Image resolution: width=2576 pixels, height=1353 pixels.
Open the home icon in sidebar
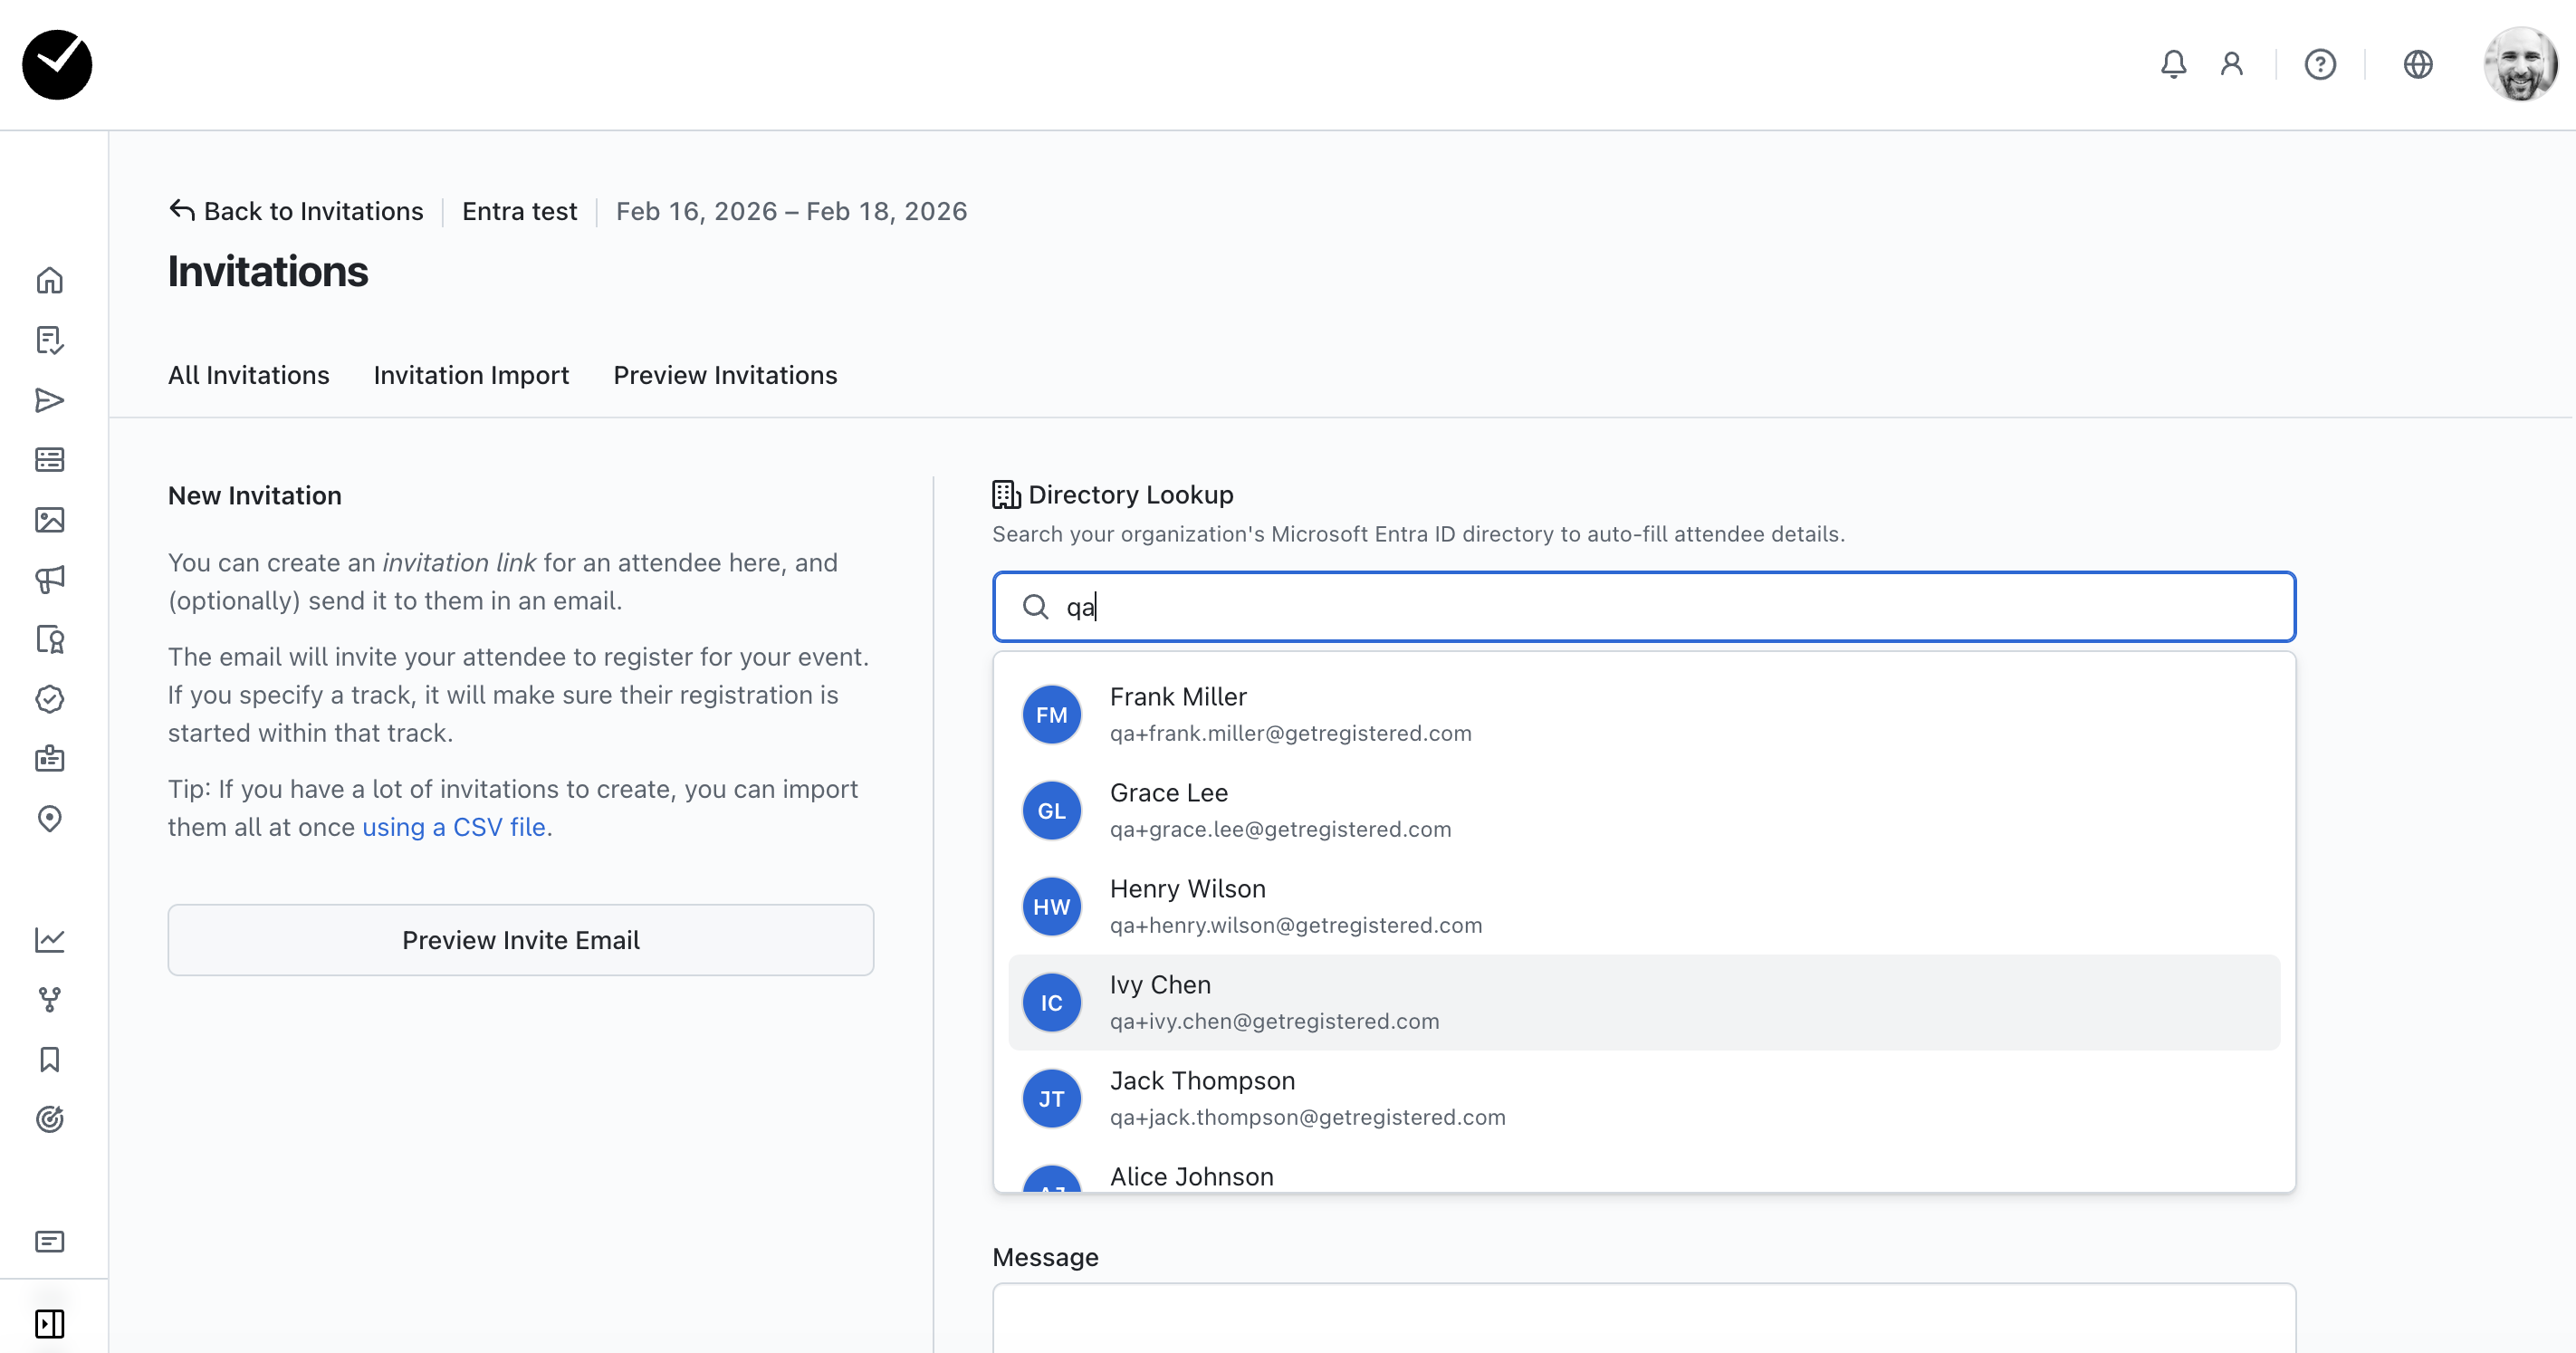pyautogui.click(x=50, y=281)
